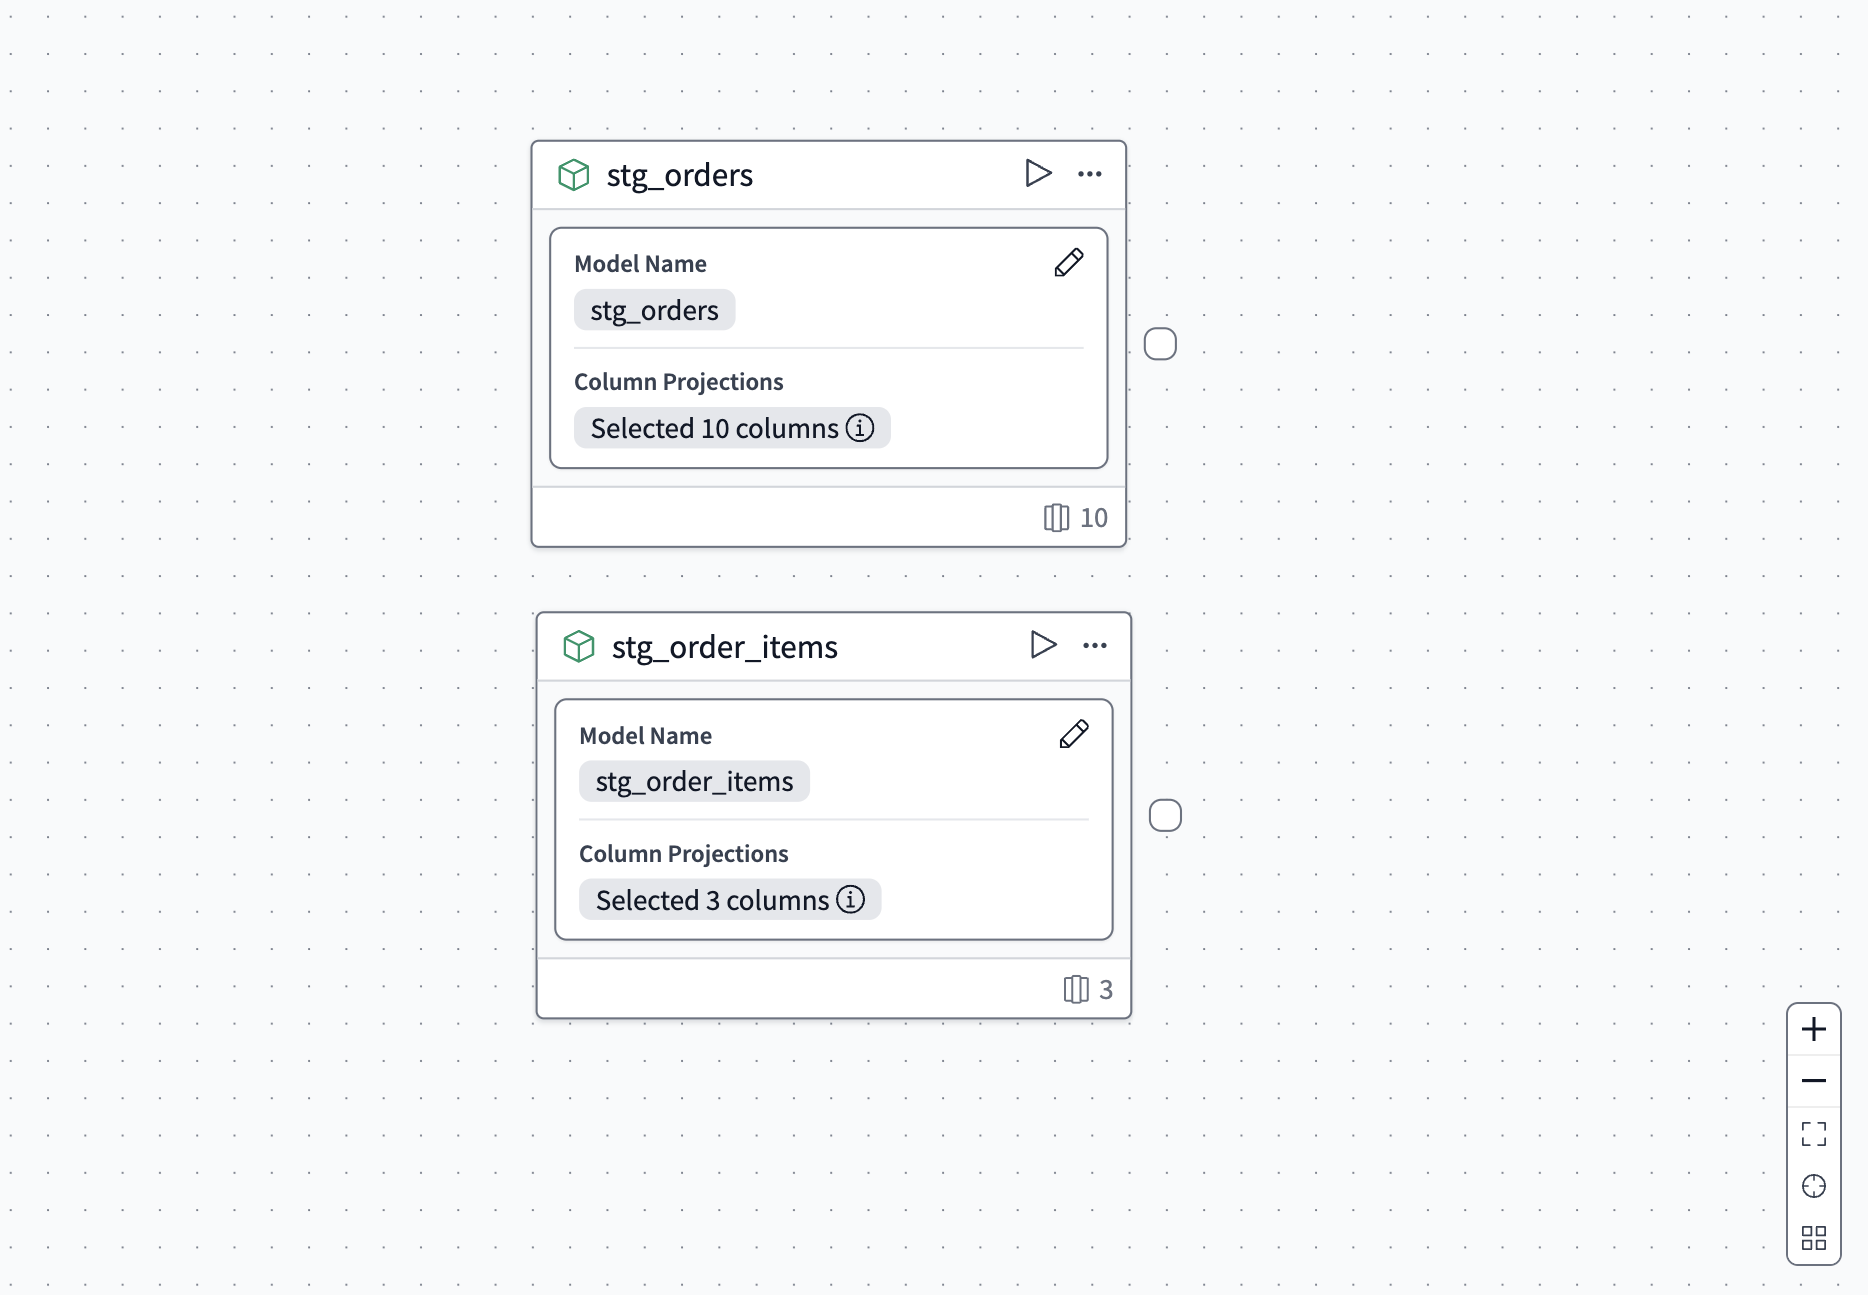Zoom in on the canvas

[x=1813, y=1029]
